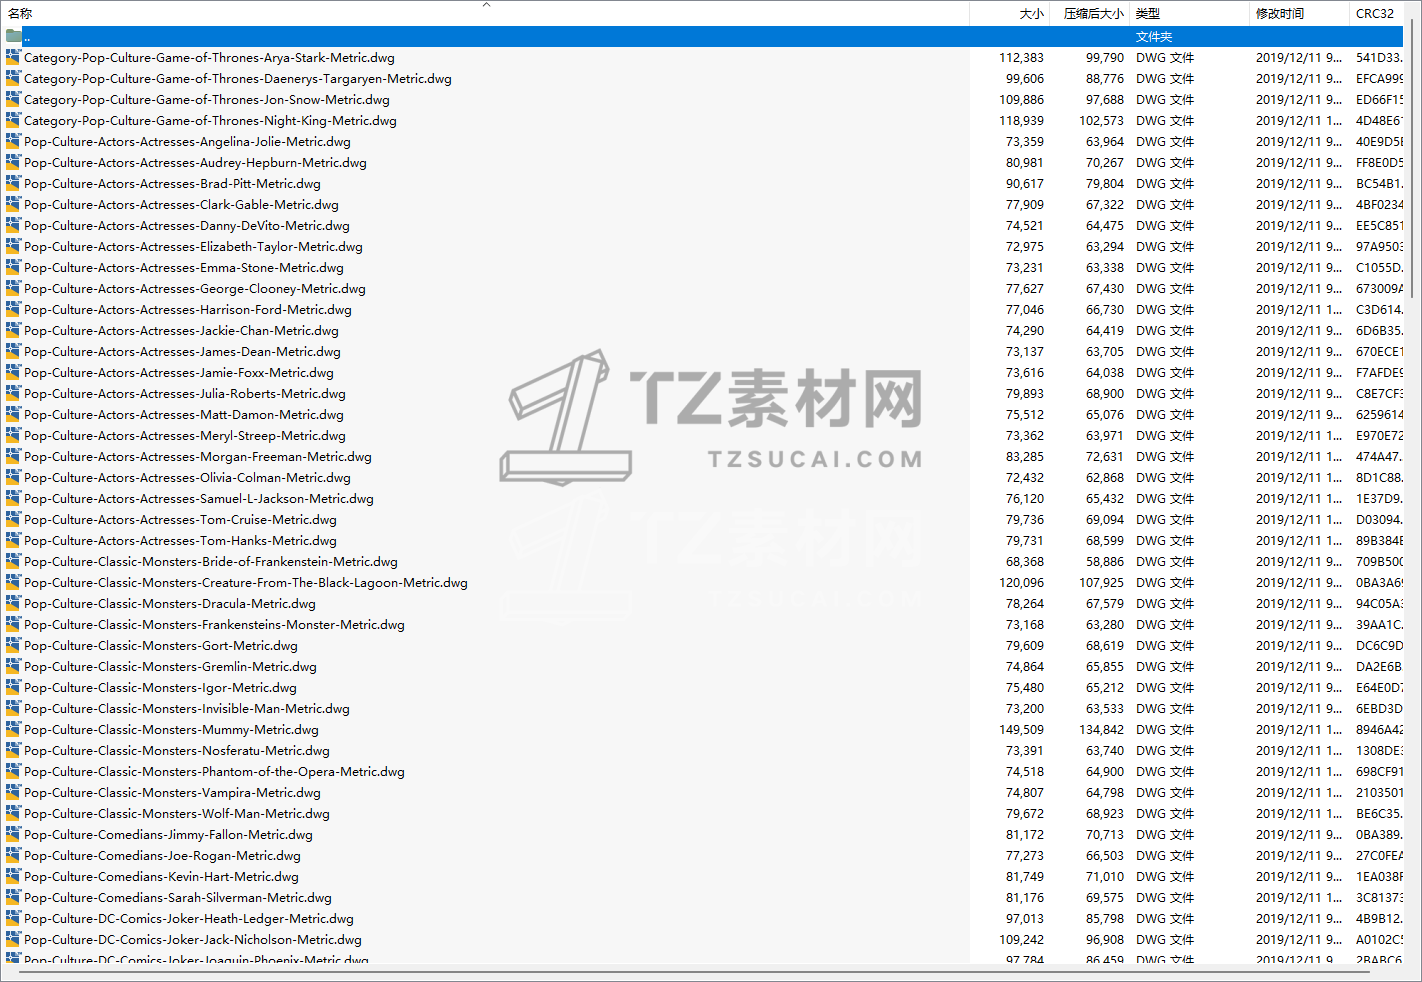Image resolution: width=1422 pixels, height=982 pixels.
Task: Click the file icon for George-Clooney-Metric.dwg
Action: coord(13,289)
